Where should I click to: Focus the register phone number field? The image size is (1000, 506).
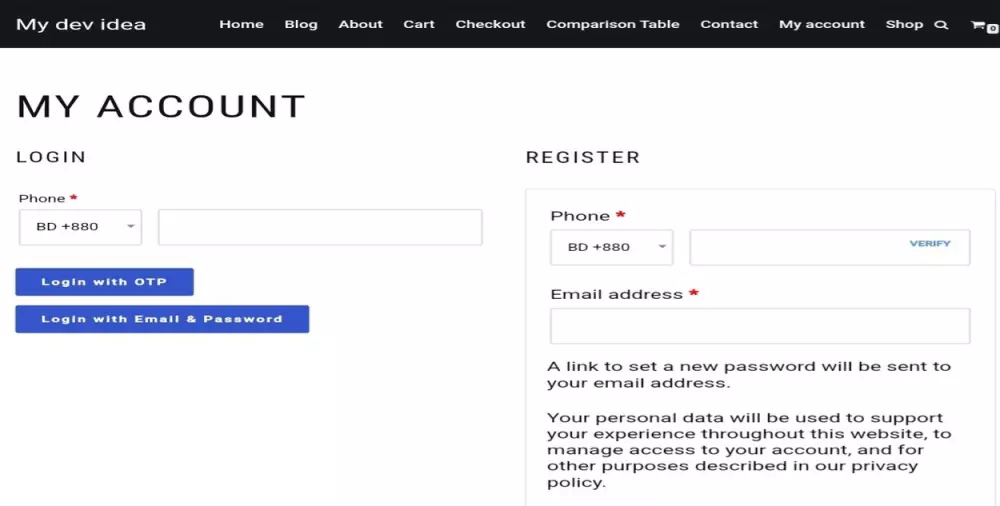point(795,247)
